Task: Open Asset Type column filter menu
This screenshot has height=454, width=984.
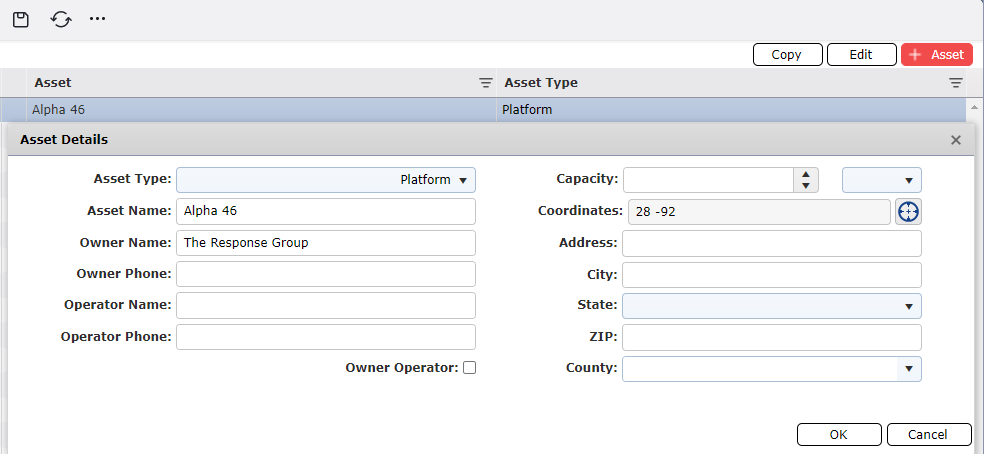Action: click(x=955, y=83)
